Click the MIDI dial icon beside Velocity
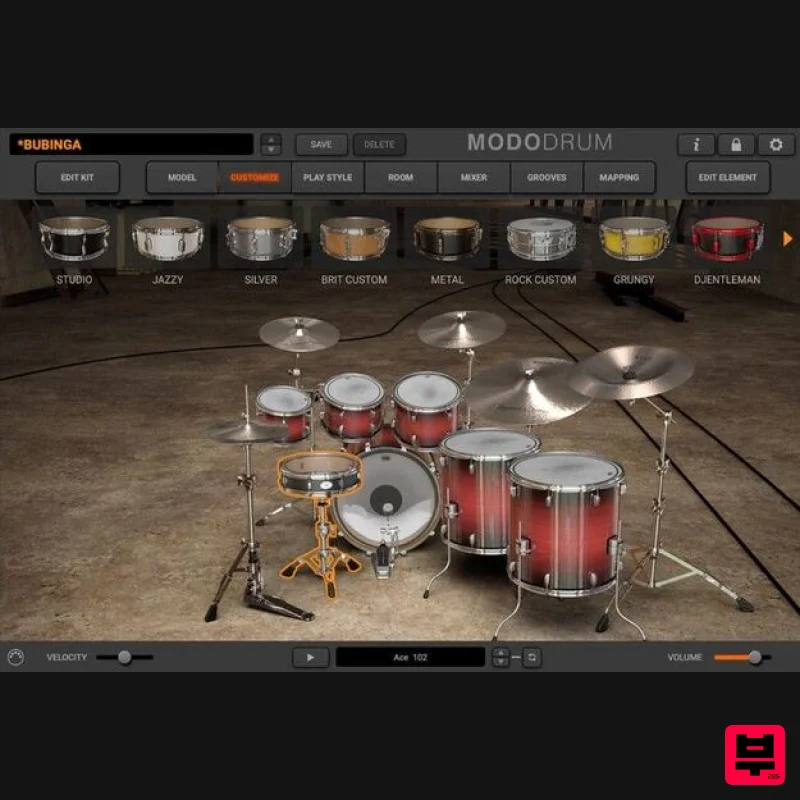This screenshot has height=800, width=800. point(16,657)
